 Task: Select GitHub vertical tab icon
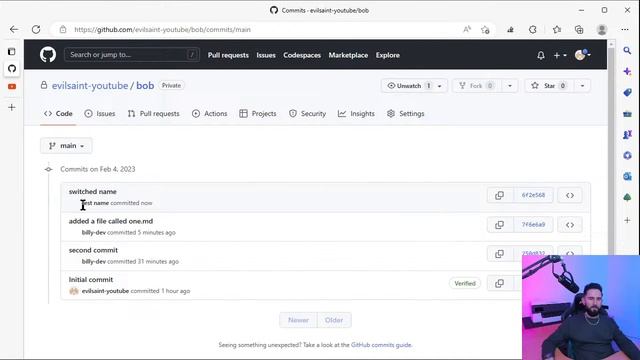(12, 69)
